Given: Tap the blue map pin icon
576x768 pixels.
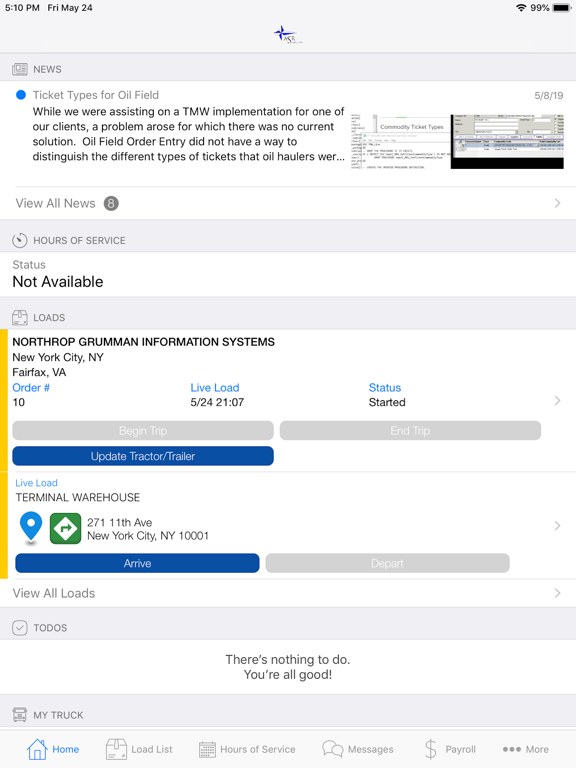Looking at the screenshot, I should (x=30, y=528).
